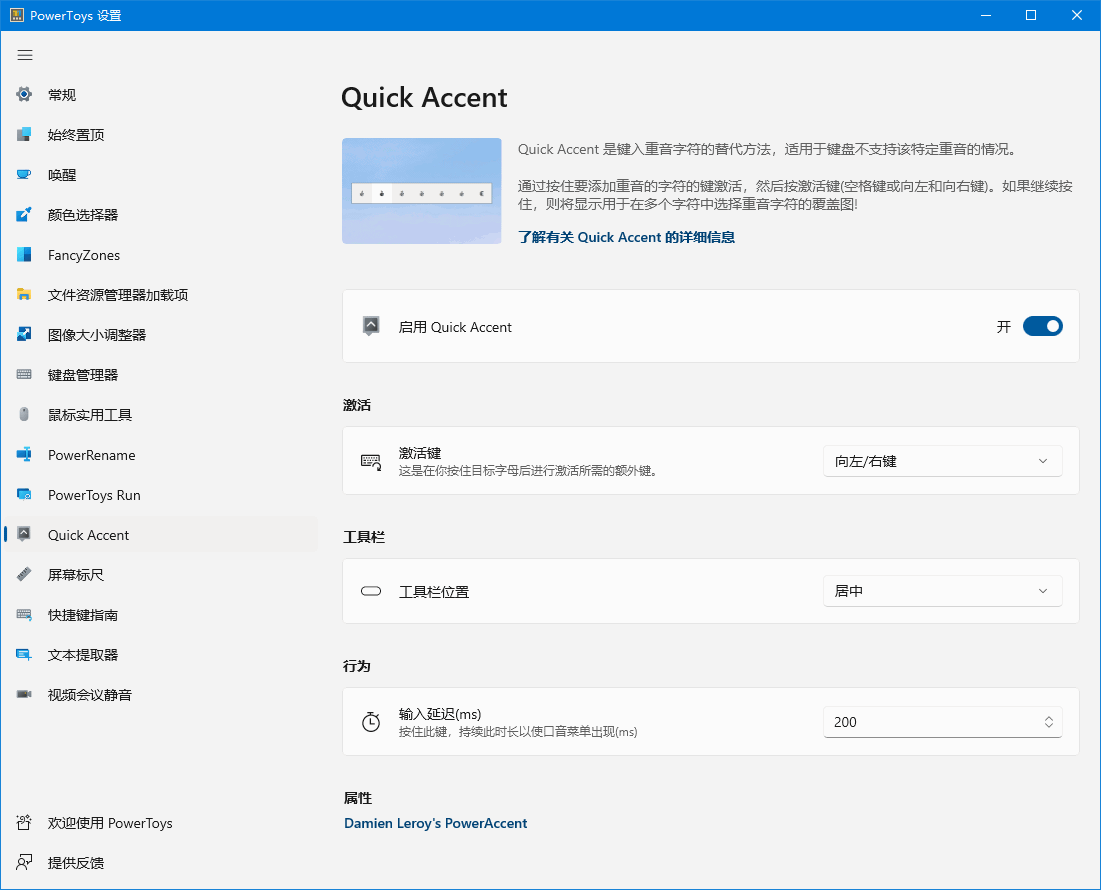Click the 激活 section heading
The width and height of the screenshot is (1101, 890).
click(x=357, y=405)
